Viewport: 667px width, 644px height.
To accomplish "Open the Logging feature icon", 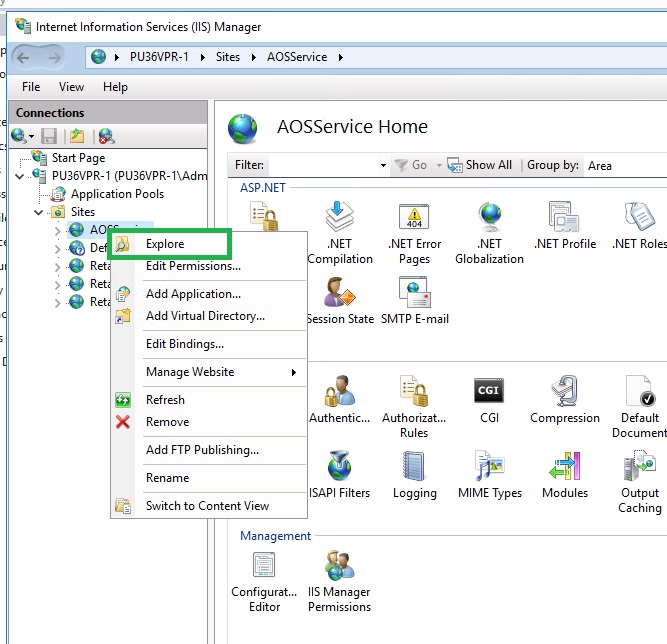I will point(414,467).
